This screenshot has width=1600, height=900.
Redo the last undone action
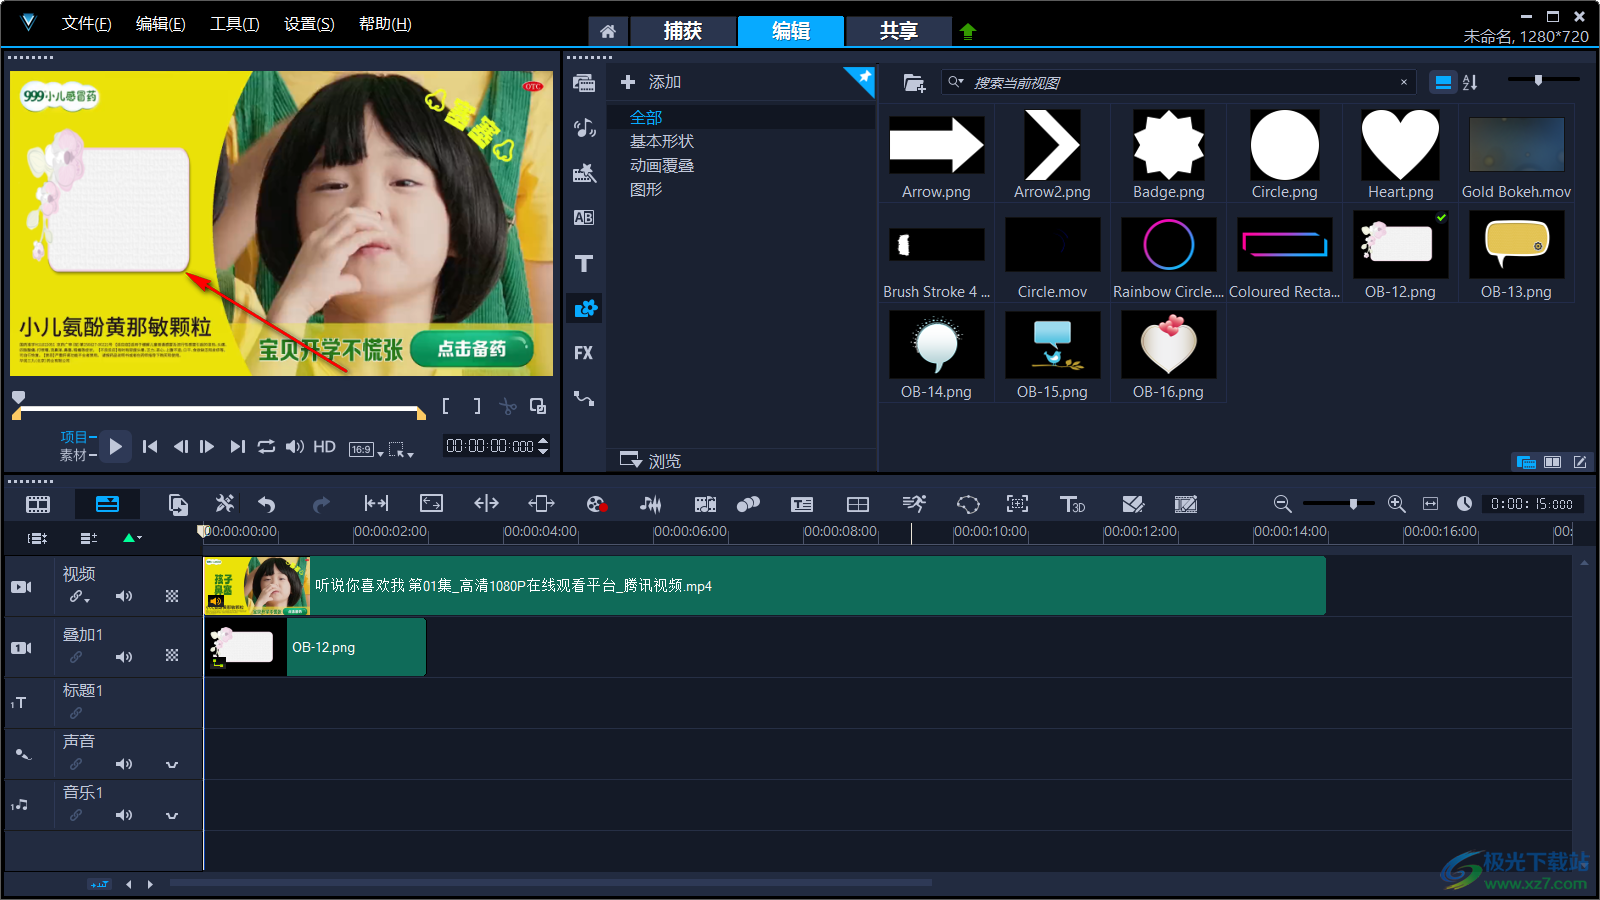pyautogui.click(x=321, y=504)
